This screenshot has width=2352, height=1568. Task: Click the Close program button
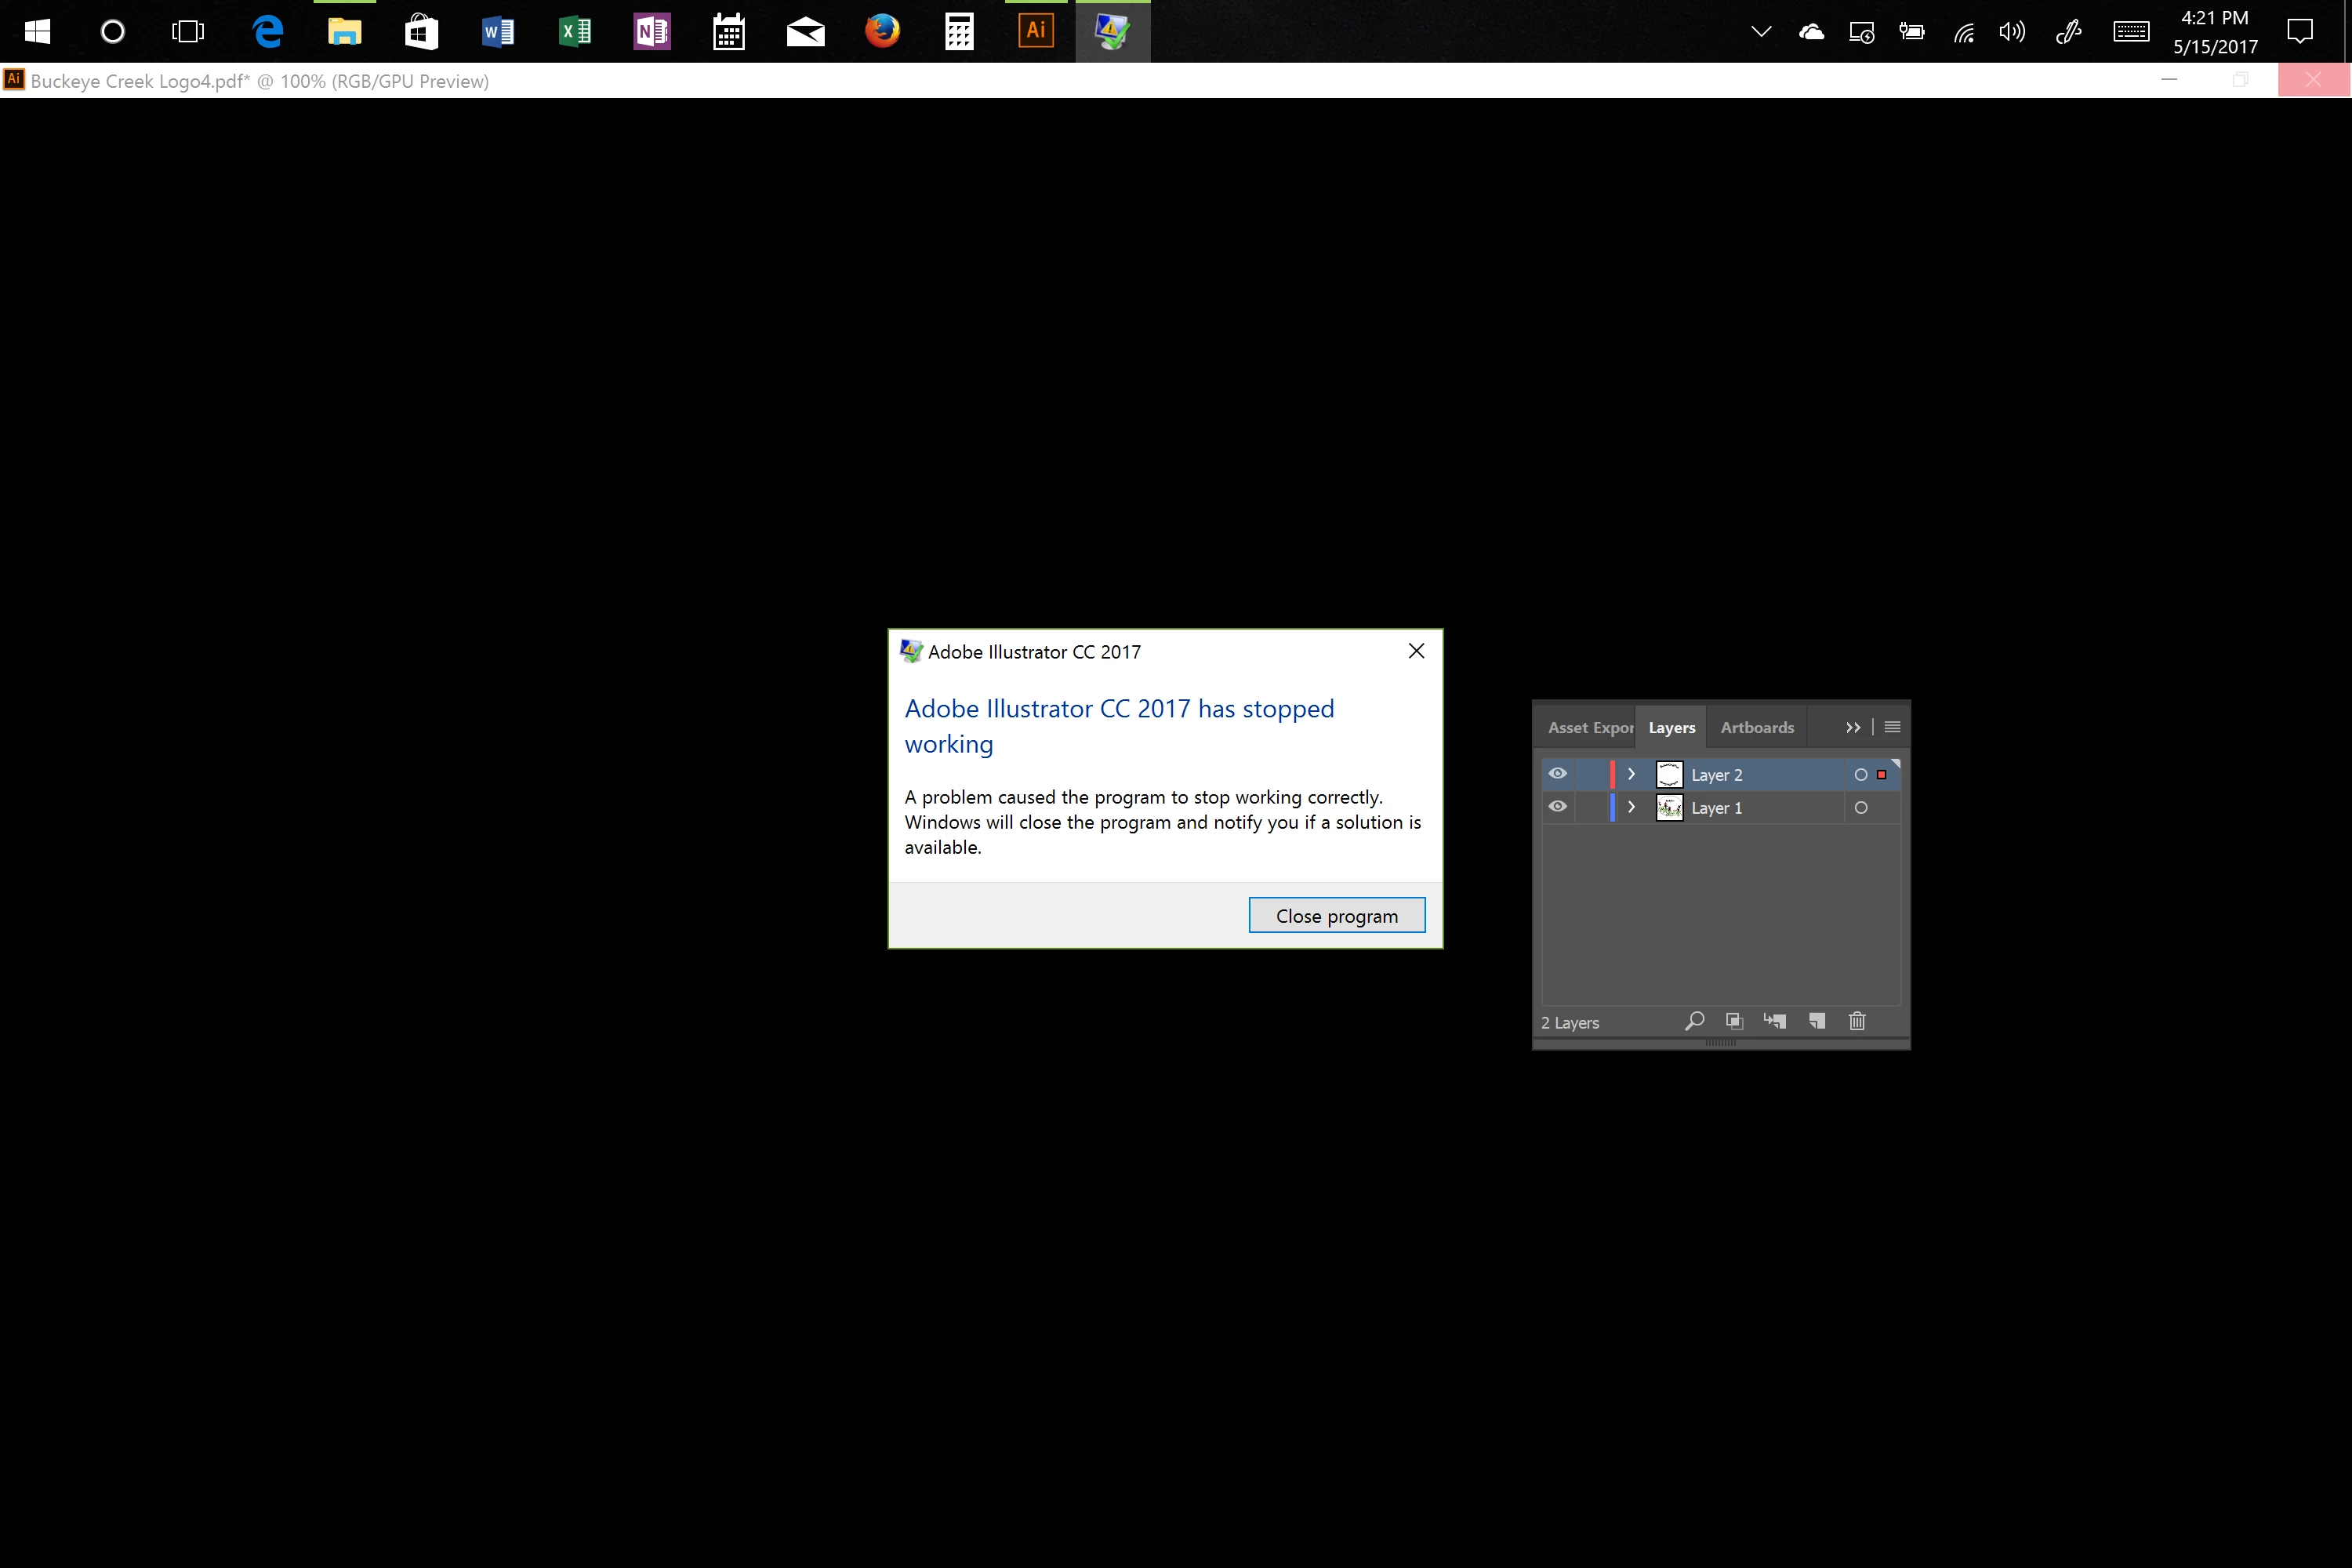pos(1336,915)
